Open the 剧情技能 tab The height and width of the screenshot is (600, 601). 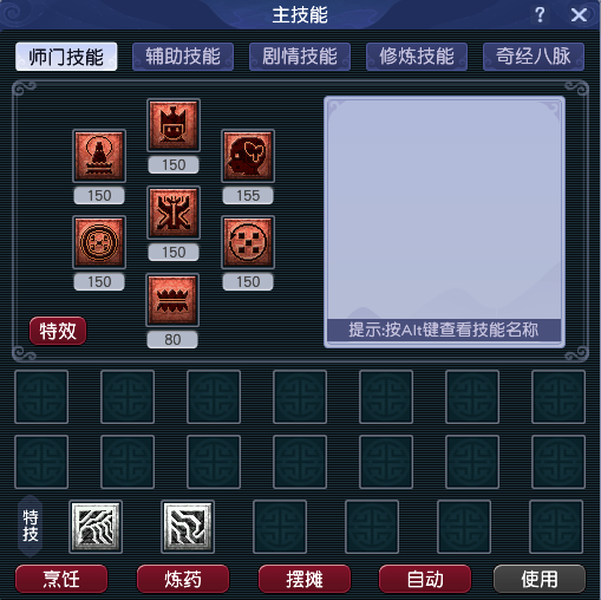[x=300, y=57]
